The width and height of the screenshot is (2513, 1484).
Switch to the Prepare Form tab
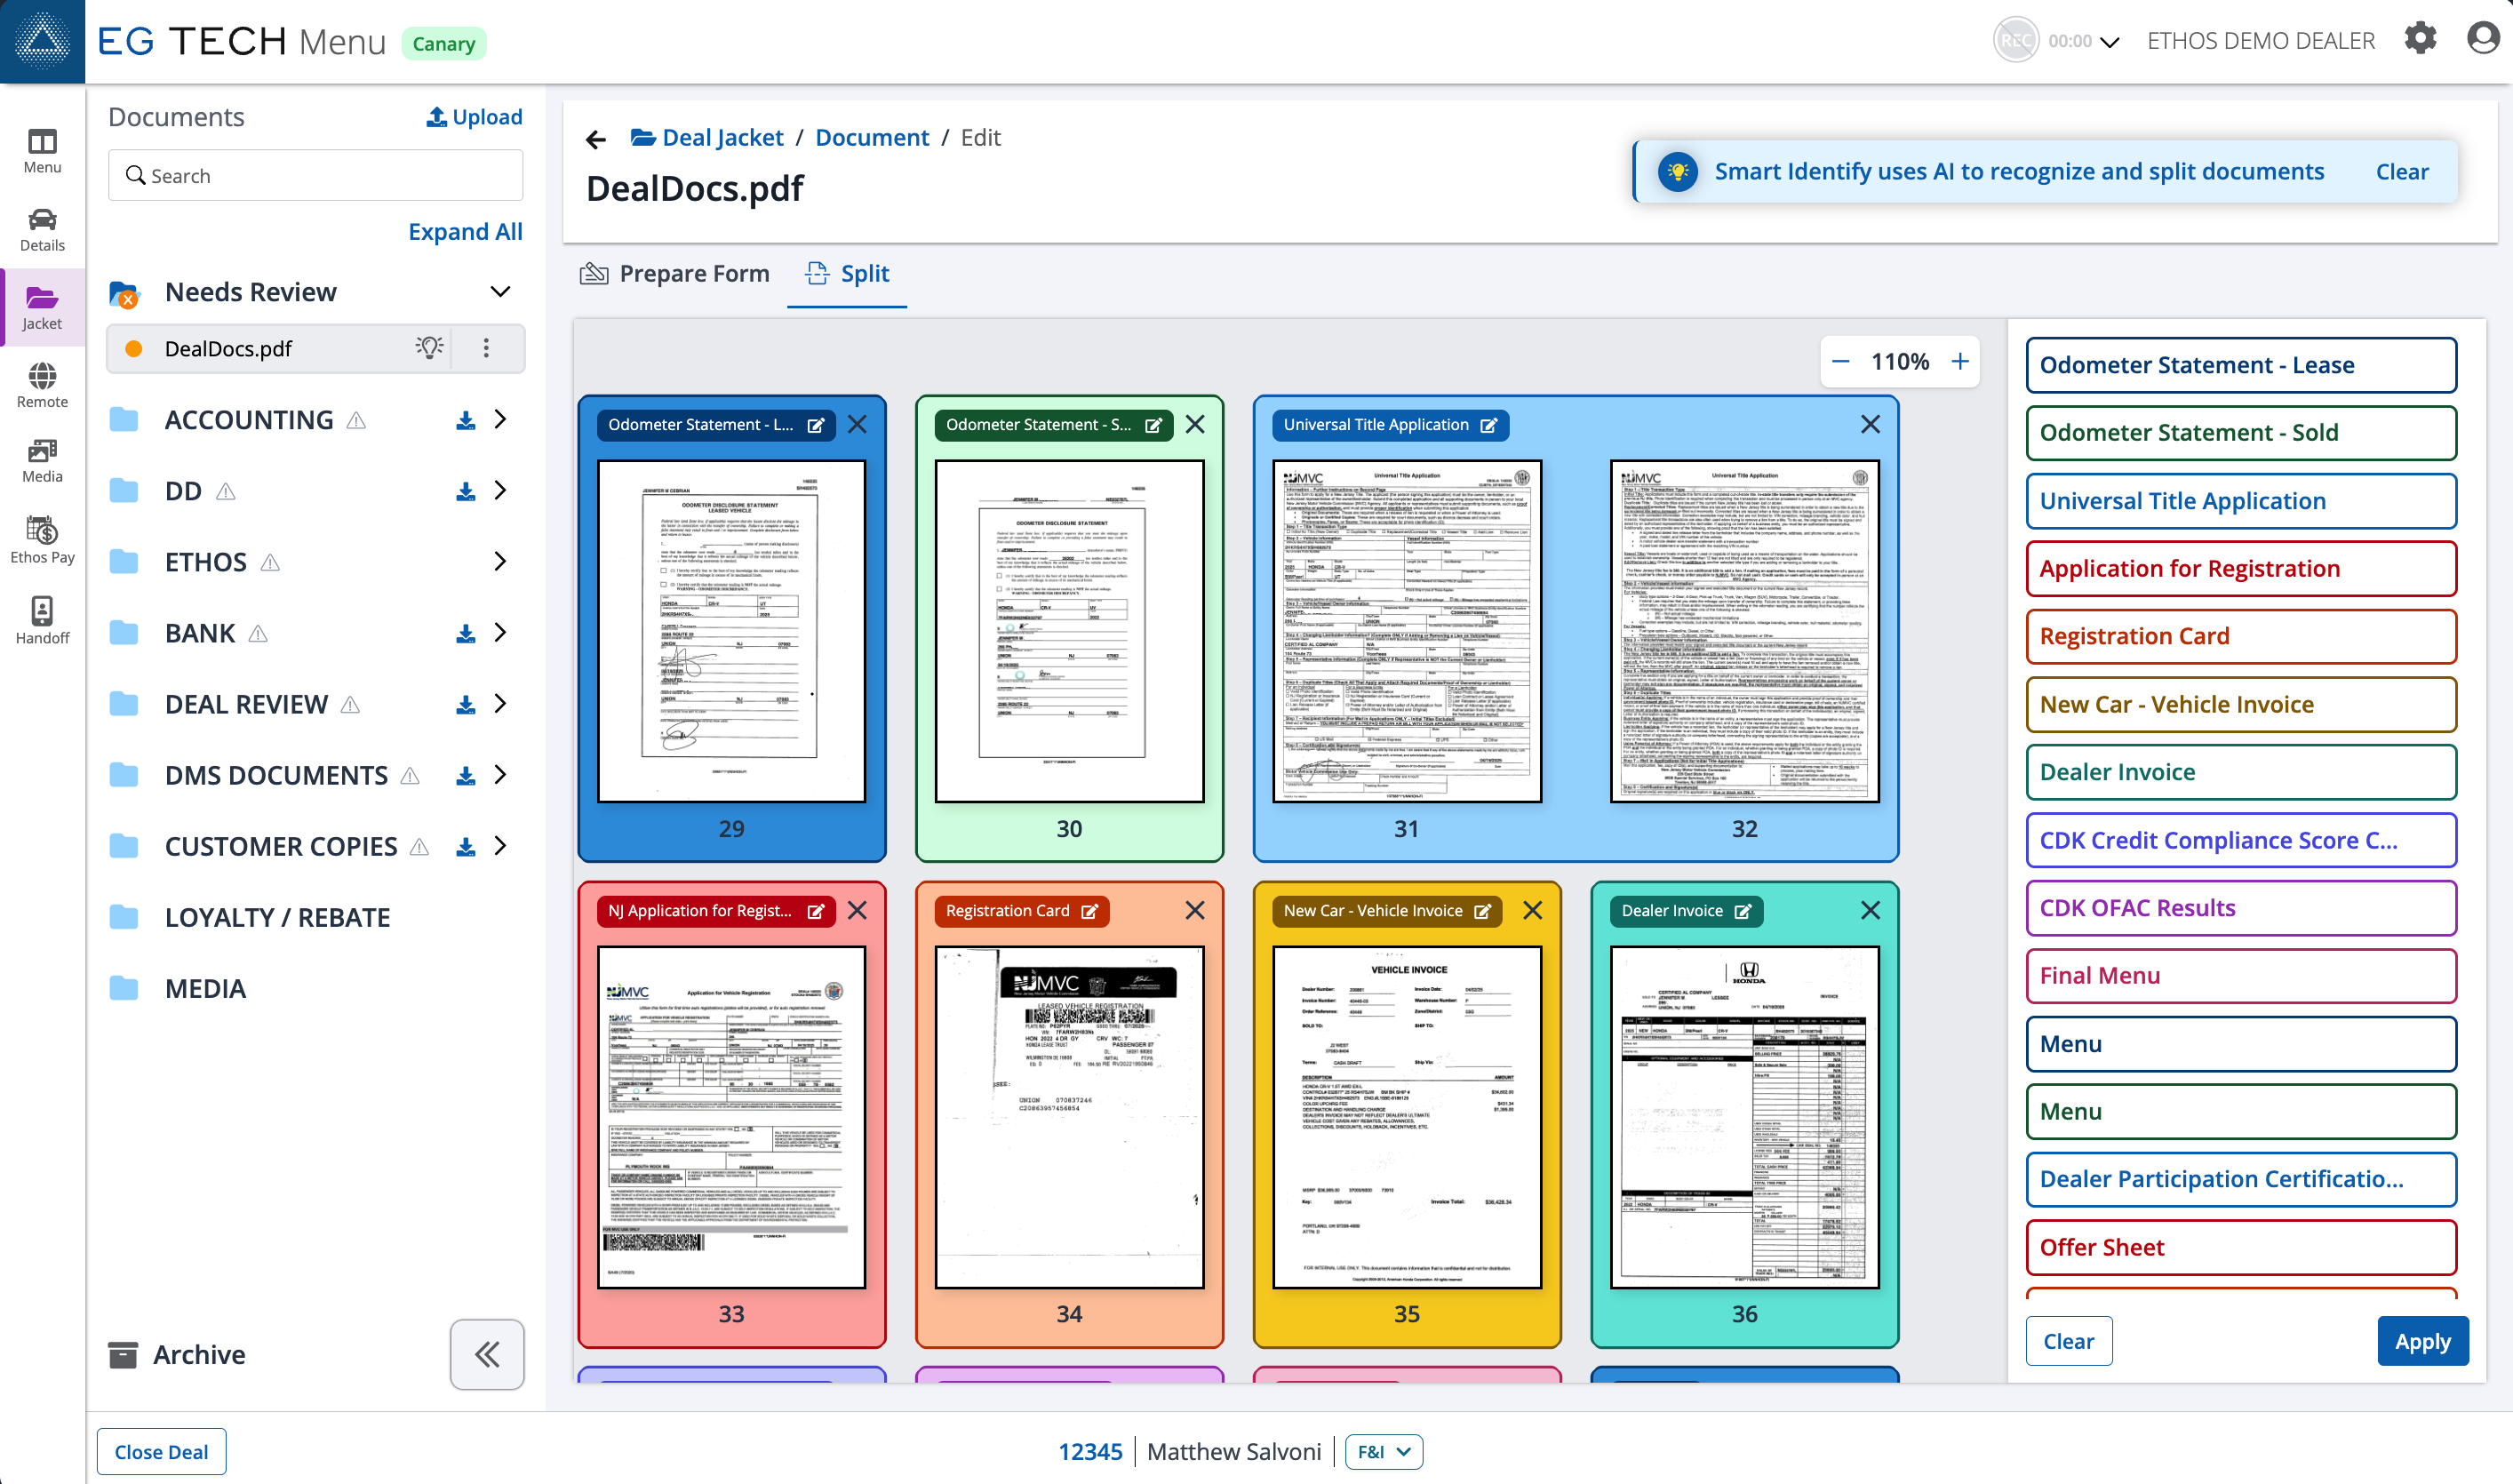point(675,274)
